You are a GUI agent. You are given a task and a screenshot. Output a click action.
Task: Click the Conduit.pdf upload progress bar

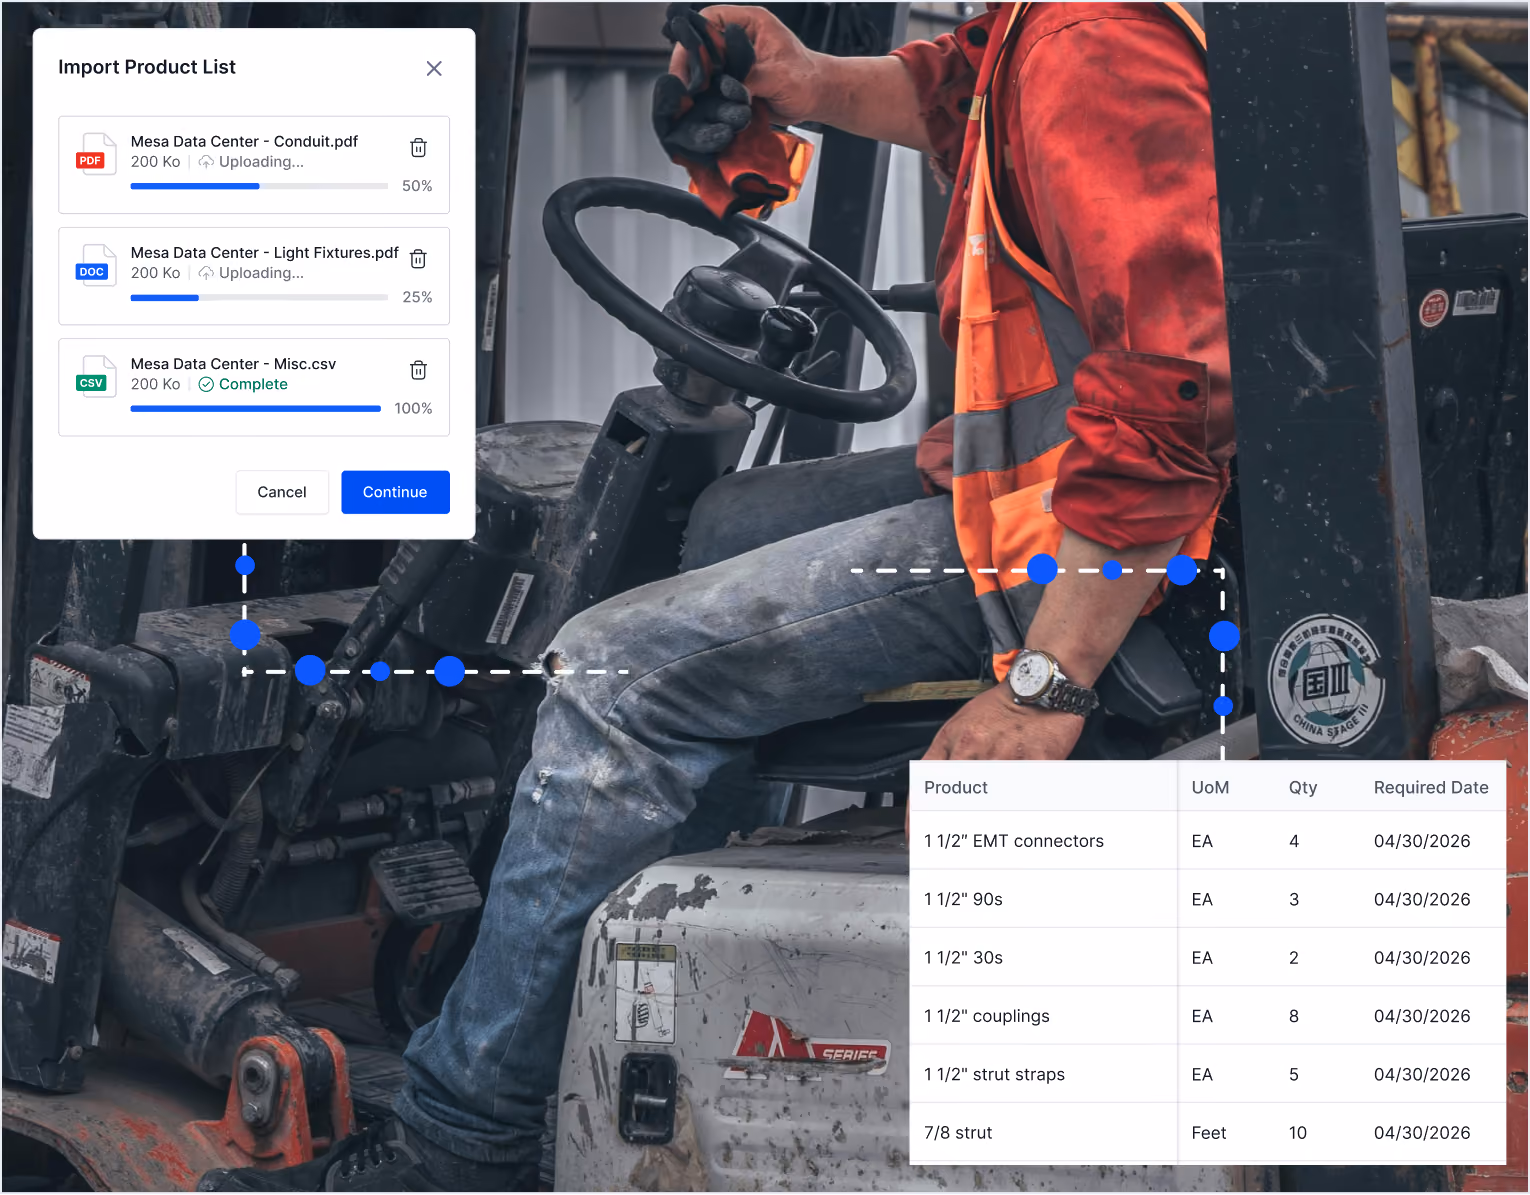tap(259, 186)
